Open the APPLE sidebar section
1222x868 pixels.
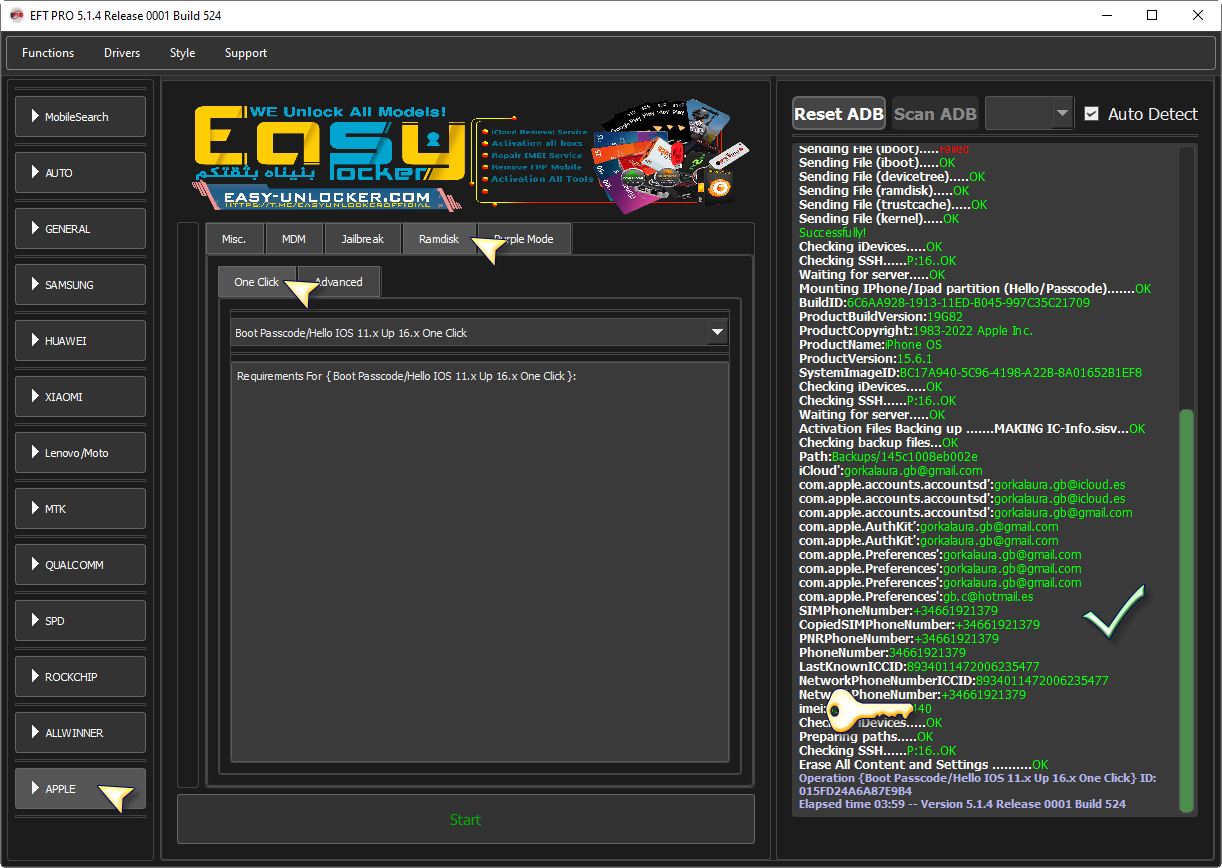(x=81, y=789)
